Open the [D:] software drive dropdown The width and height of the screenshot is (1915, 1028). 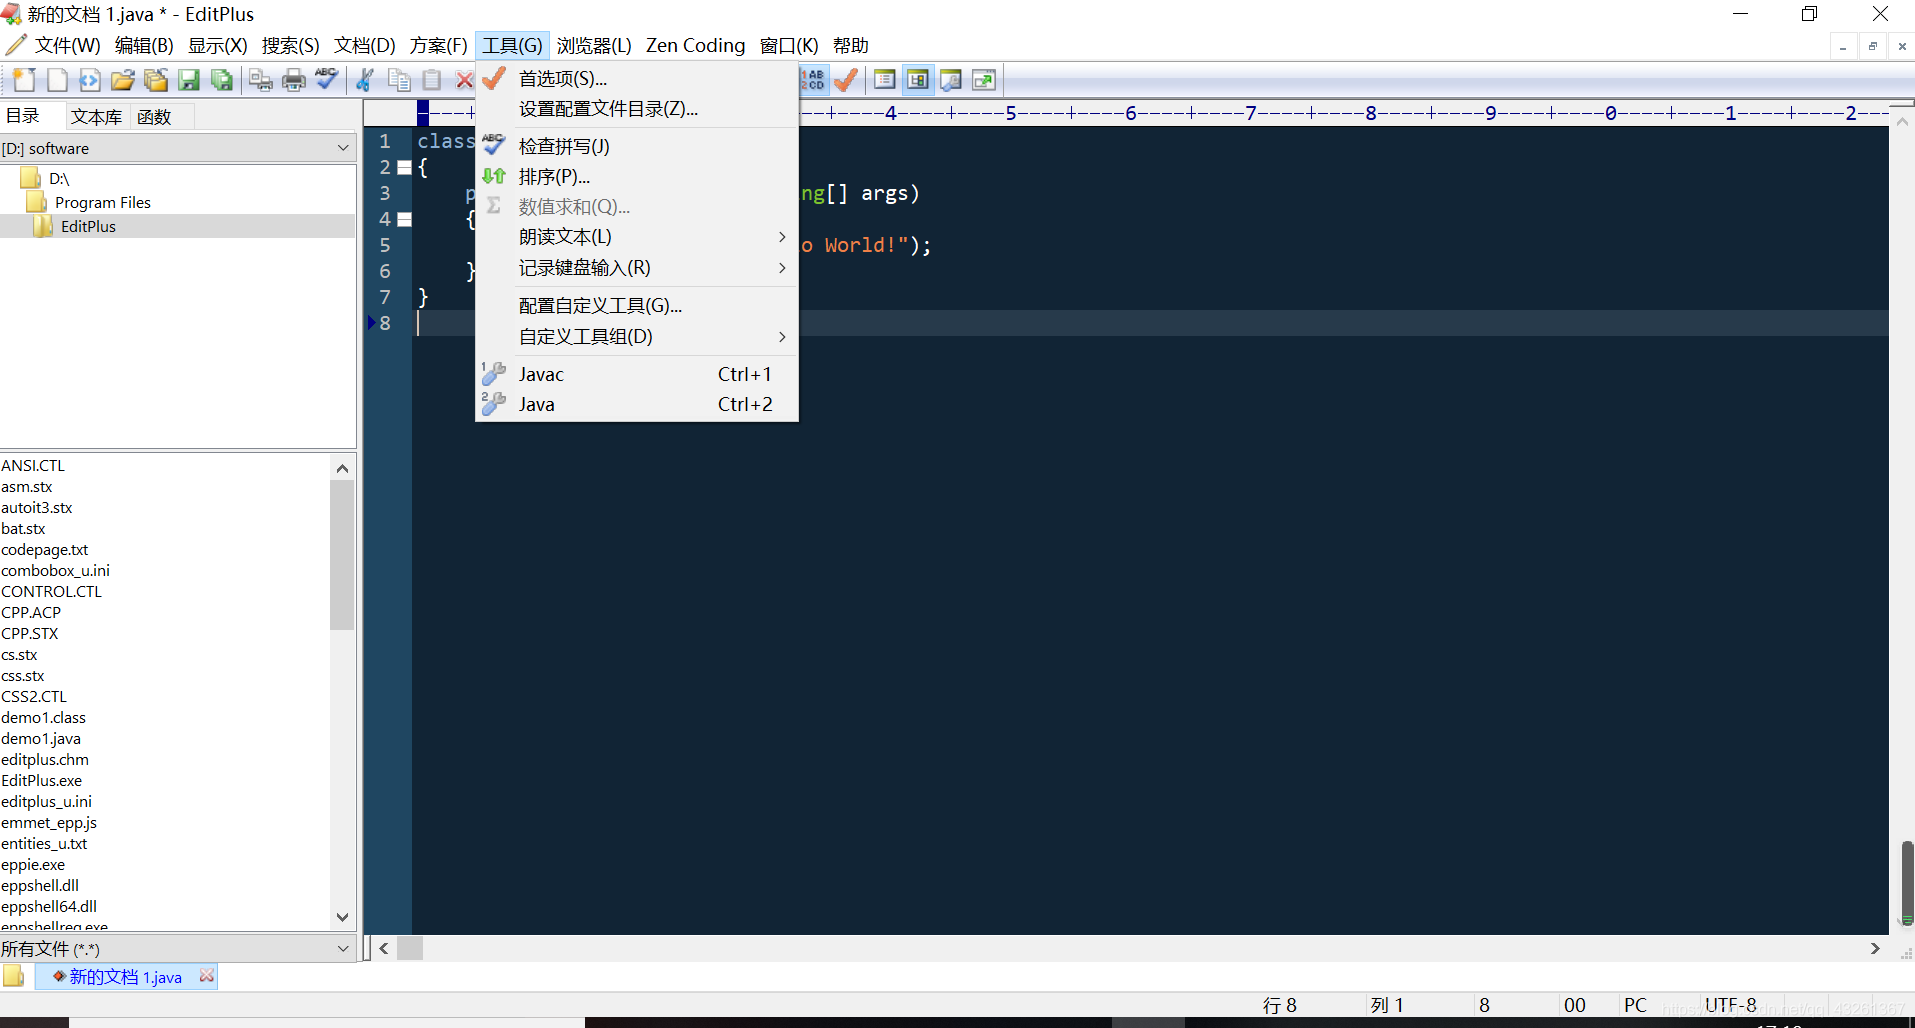tap(343, 148)
